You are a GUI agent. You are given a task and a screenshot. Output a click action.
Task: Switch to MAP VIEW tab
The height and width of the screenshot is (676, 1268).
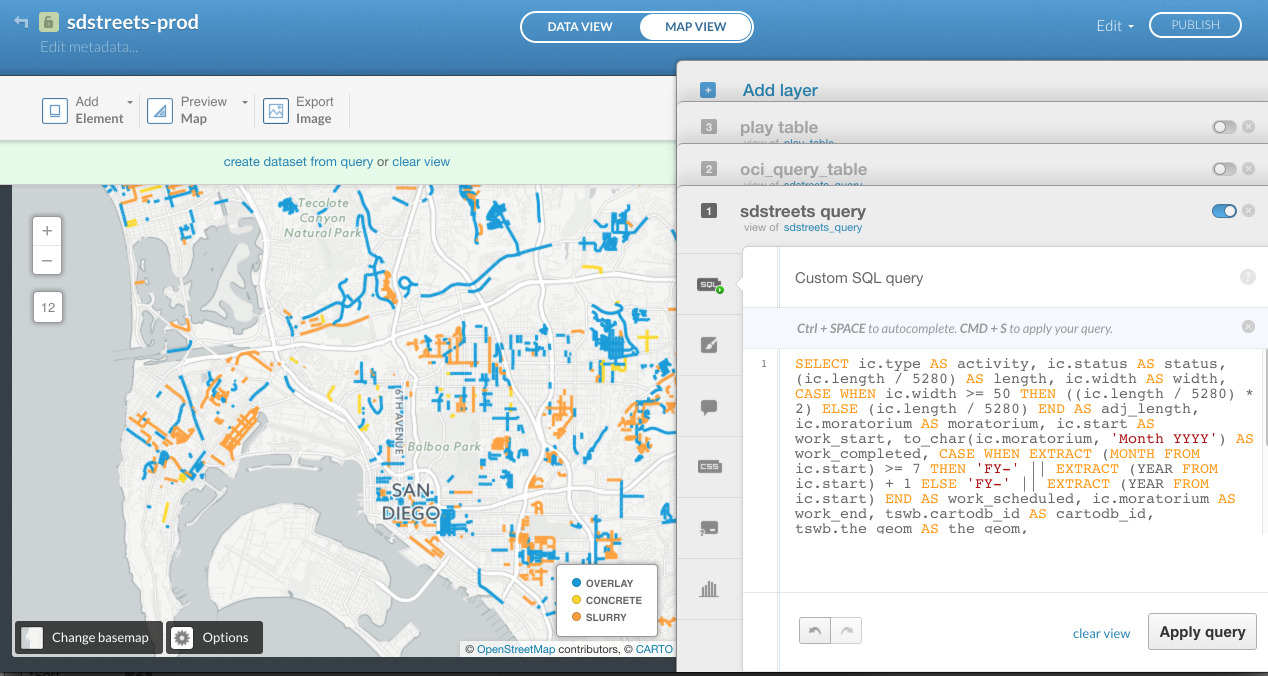[694, 27]
